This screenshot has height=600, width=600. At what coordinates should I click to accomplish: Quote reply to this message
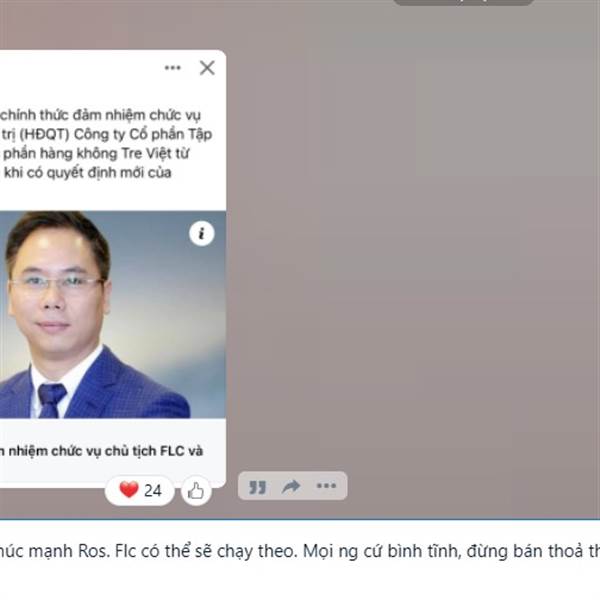(257, 487)
